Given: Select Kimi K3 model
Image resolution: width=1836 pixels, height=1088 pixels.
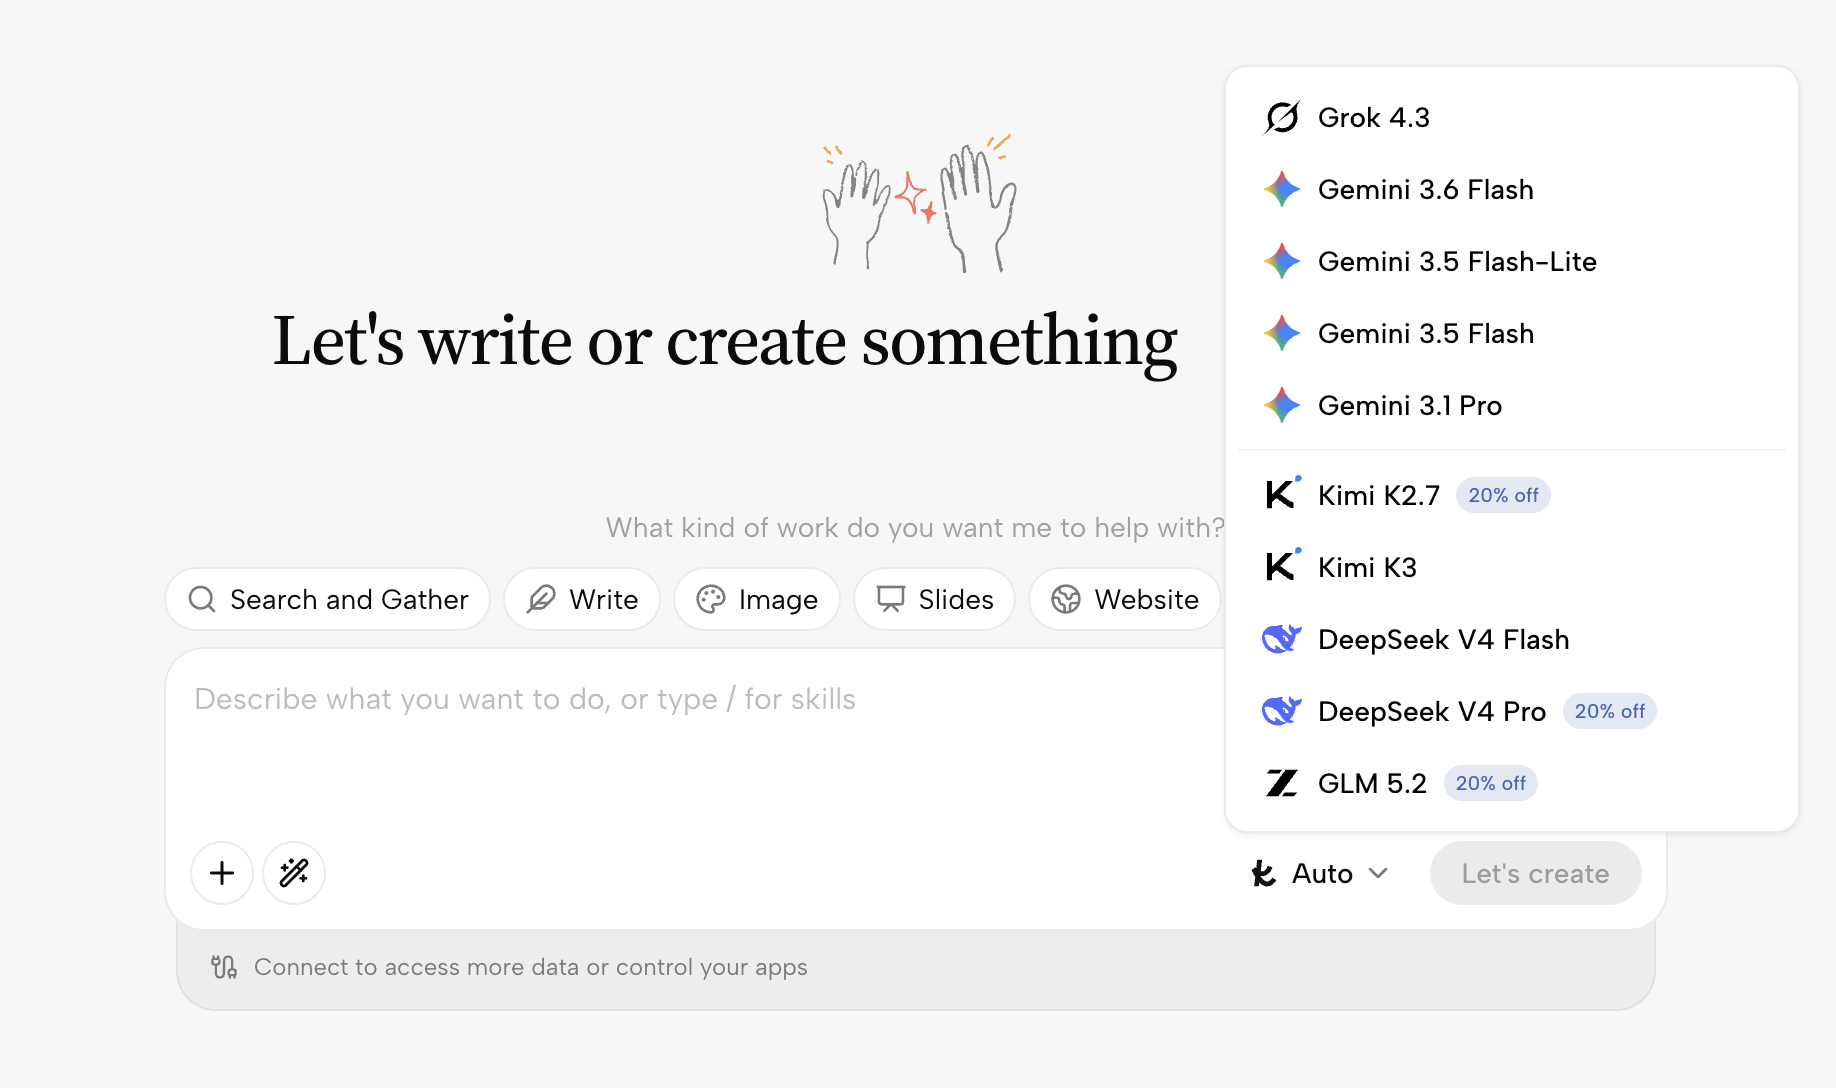Looking at the screenshot, I should coord(1512,567).
